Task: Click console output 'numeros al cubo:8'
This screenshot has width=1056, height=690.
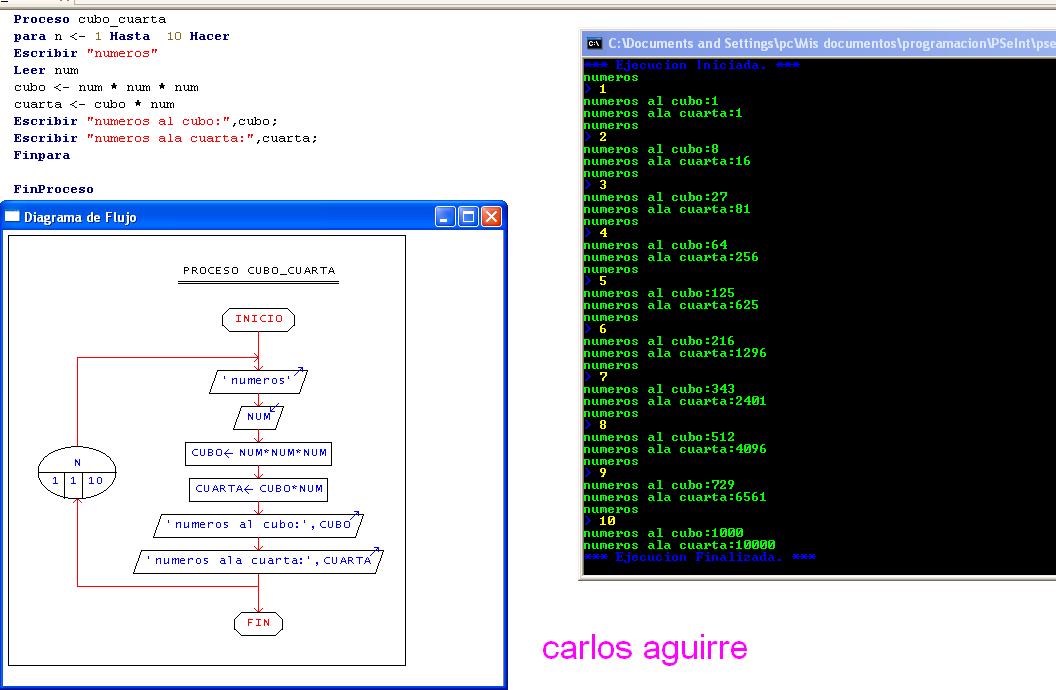Action: (x=651, y=149)
